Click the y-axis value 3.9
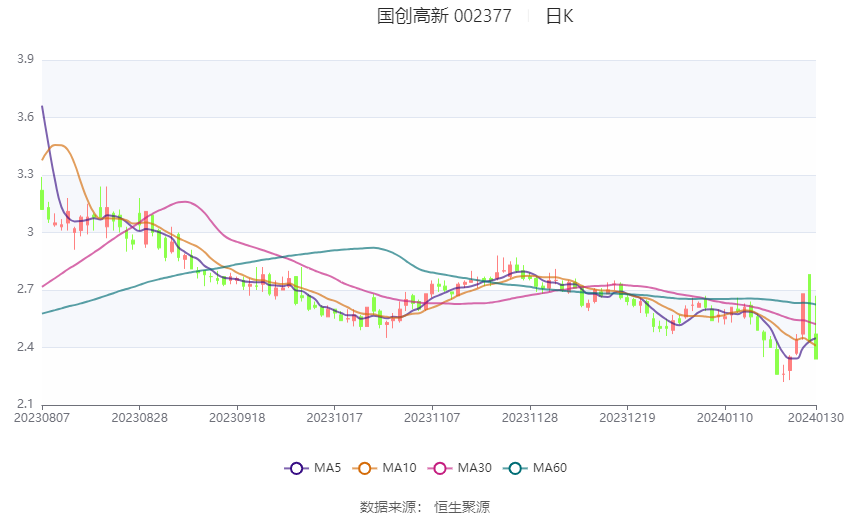Viewport: 850px width, 517px height. pyautogui.click(x=25, y=59)
